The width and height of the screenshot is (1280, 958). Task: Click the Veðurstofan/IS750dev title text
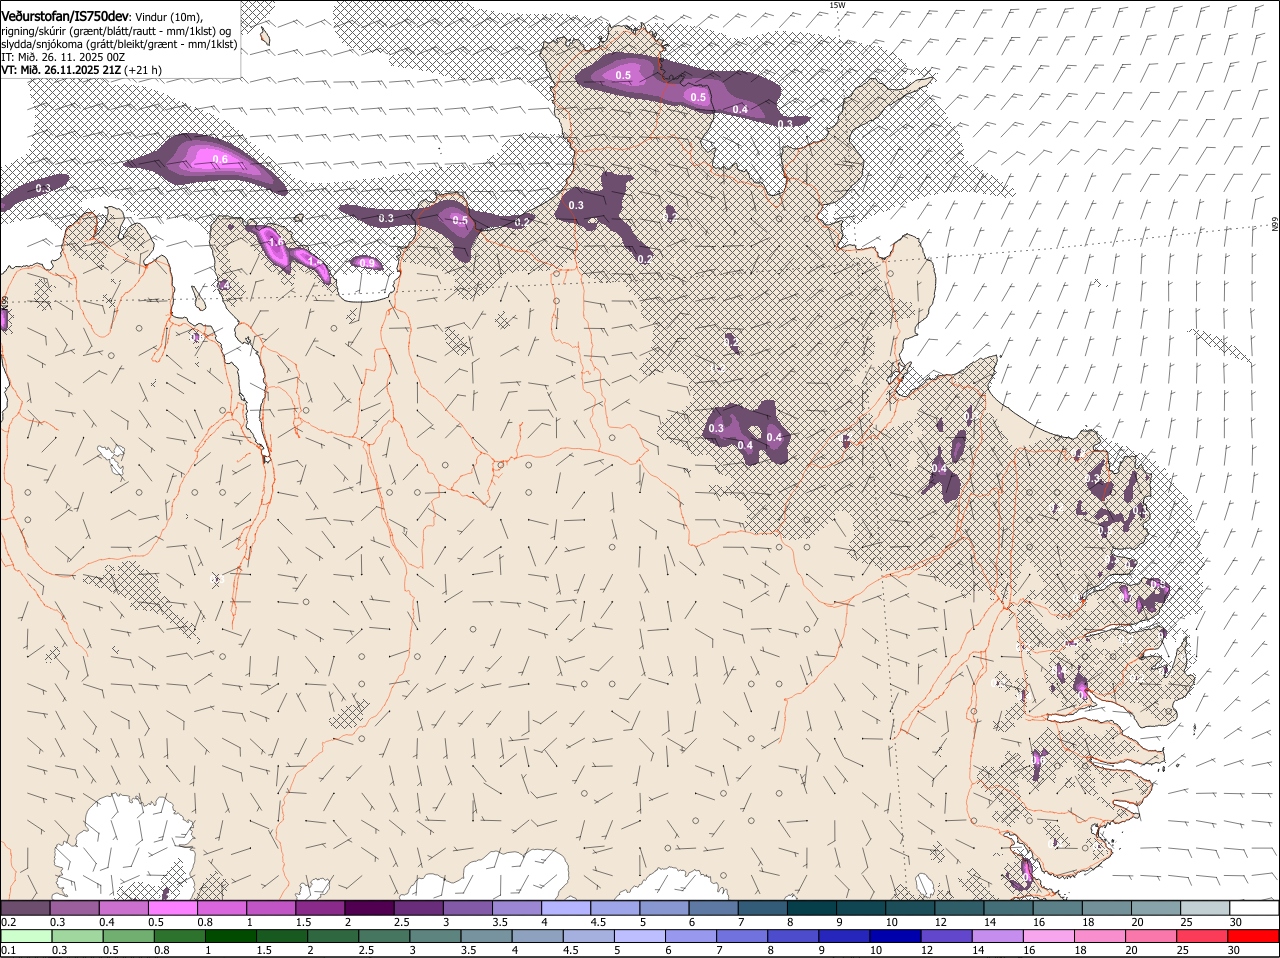pyautogui.click(x=65, y=17)
